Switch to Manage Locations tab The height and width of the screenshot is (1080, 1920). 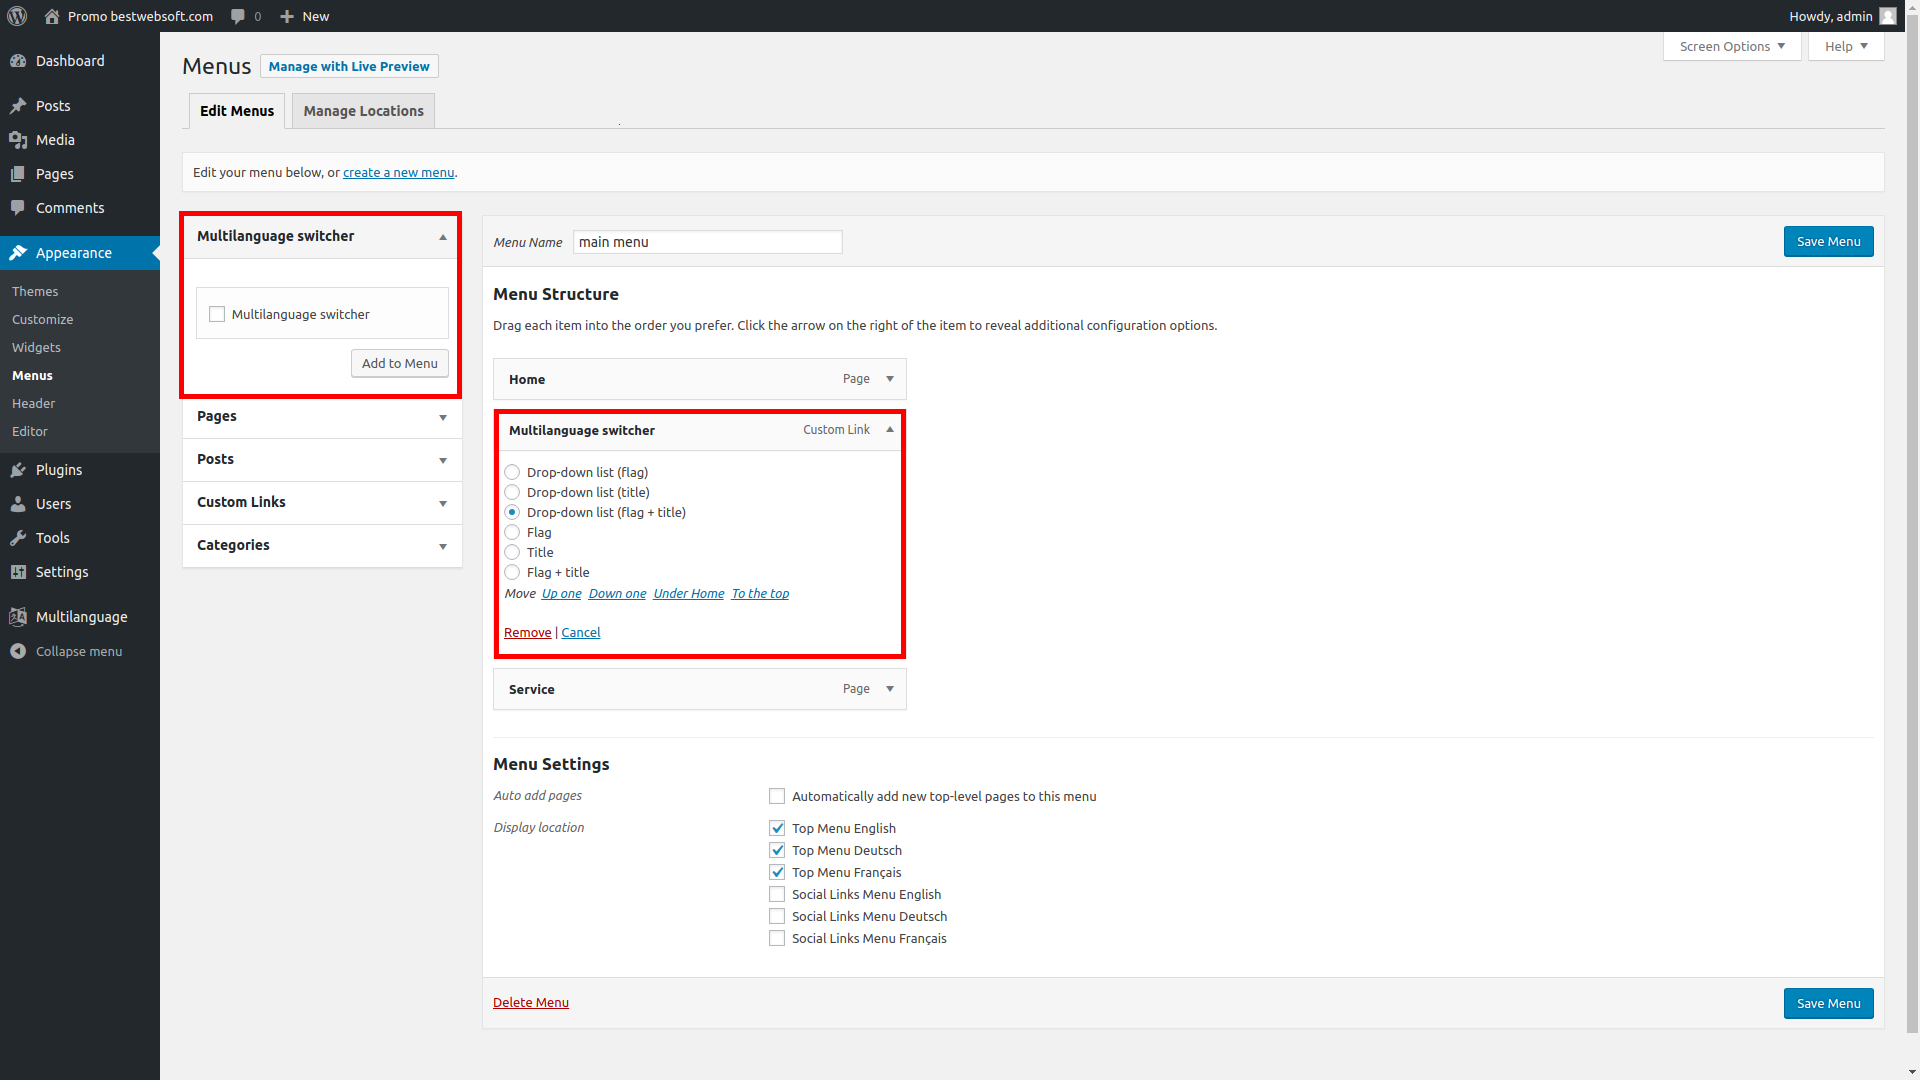coord(363,111)
